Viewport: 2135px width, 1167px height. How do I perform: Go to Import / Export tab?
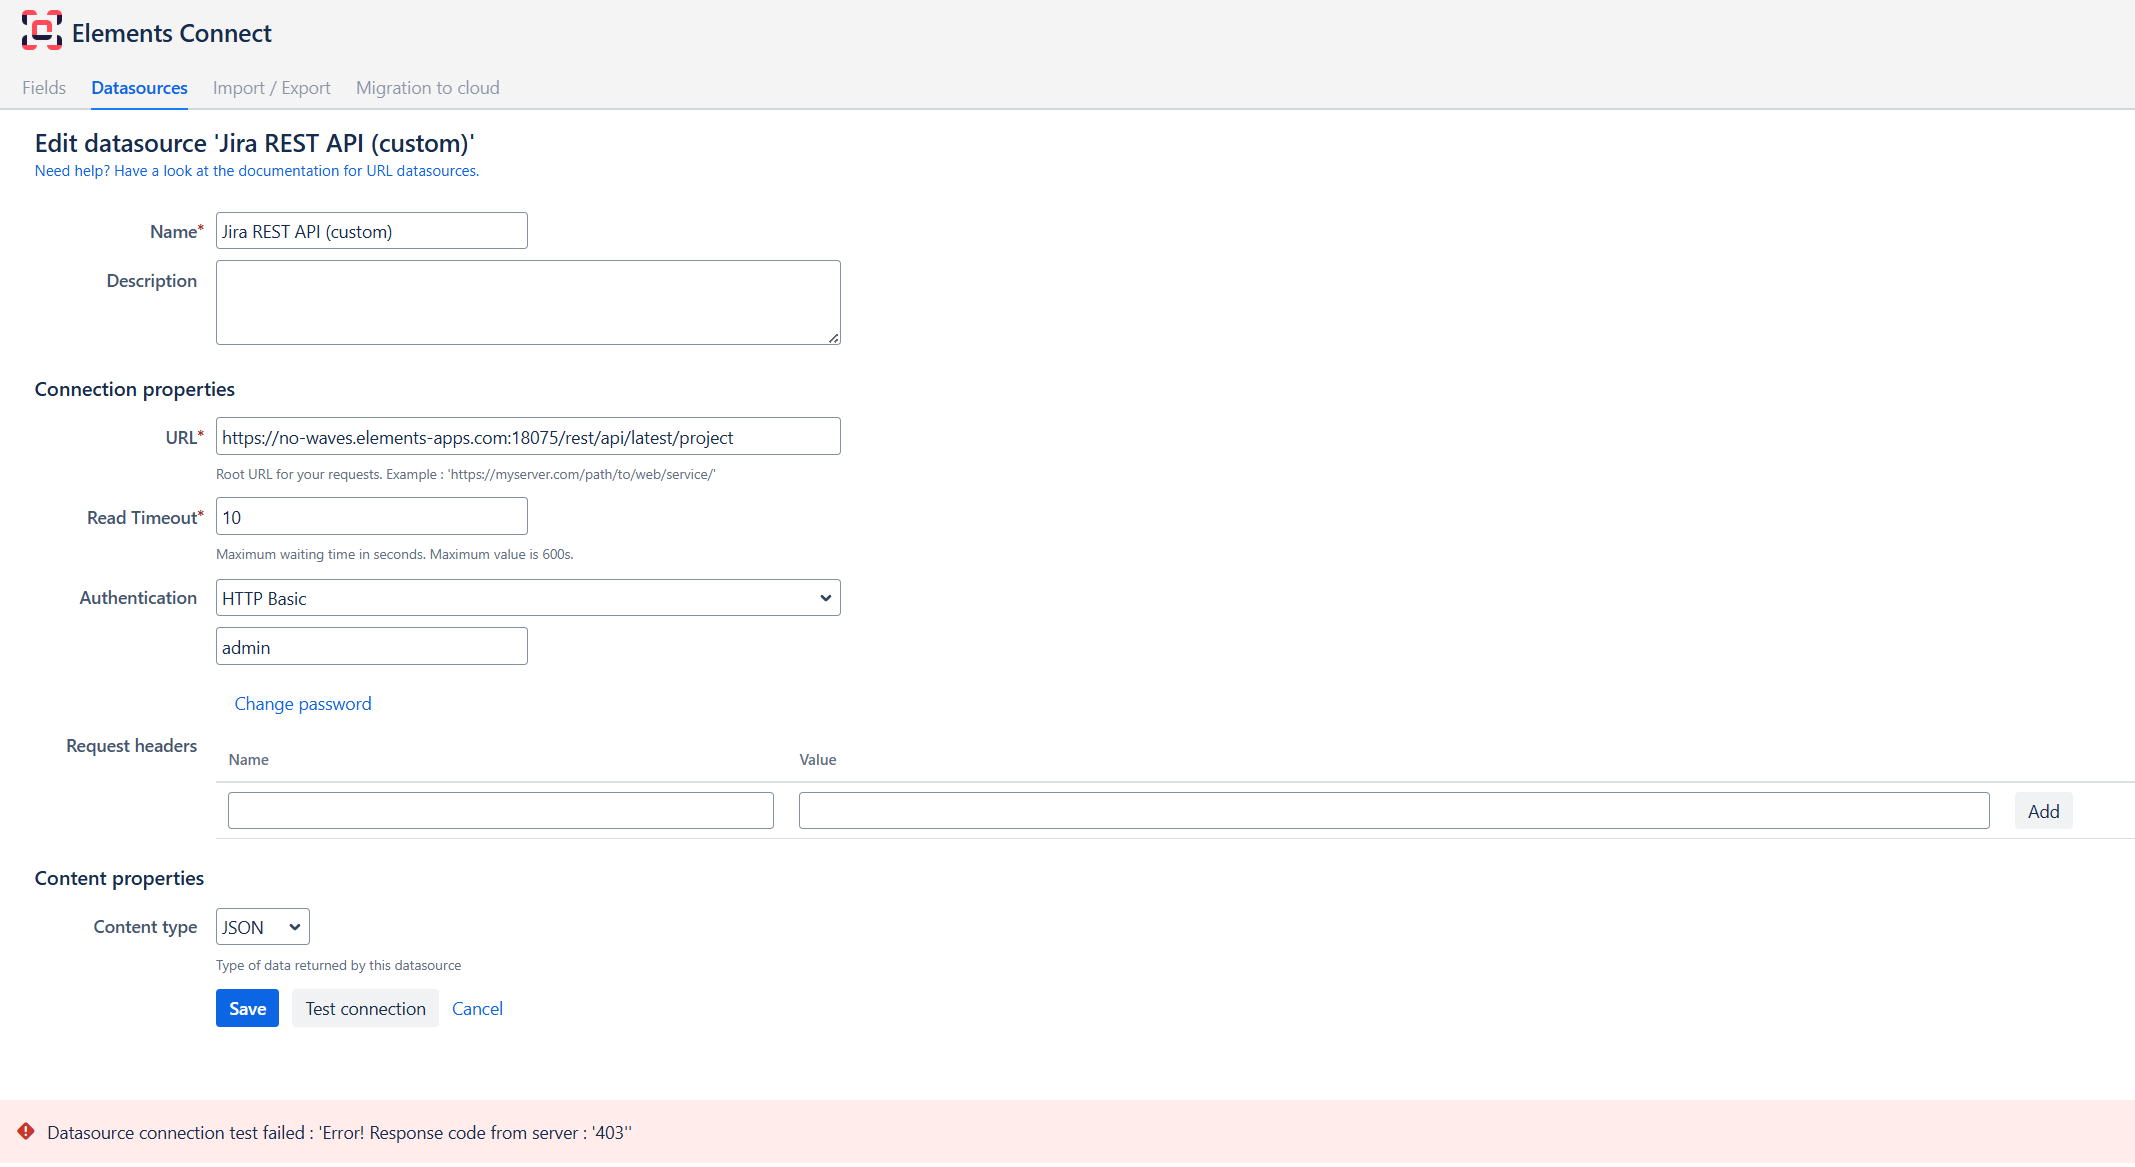tap(272, 88)
